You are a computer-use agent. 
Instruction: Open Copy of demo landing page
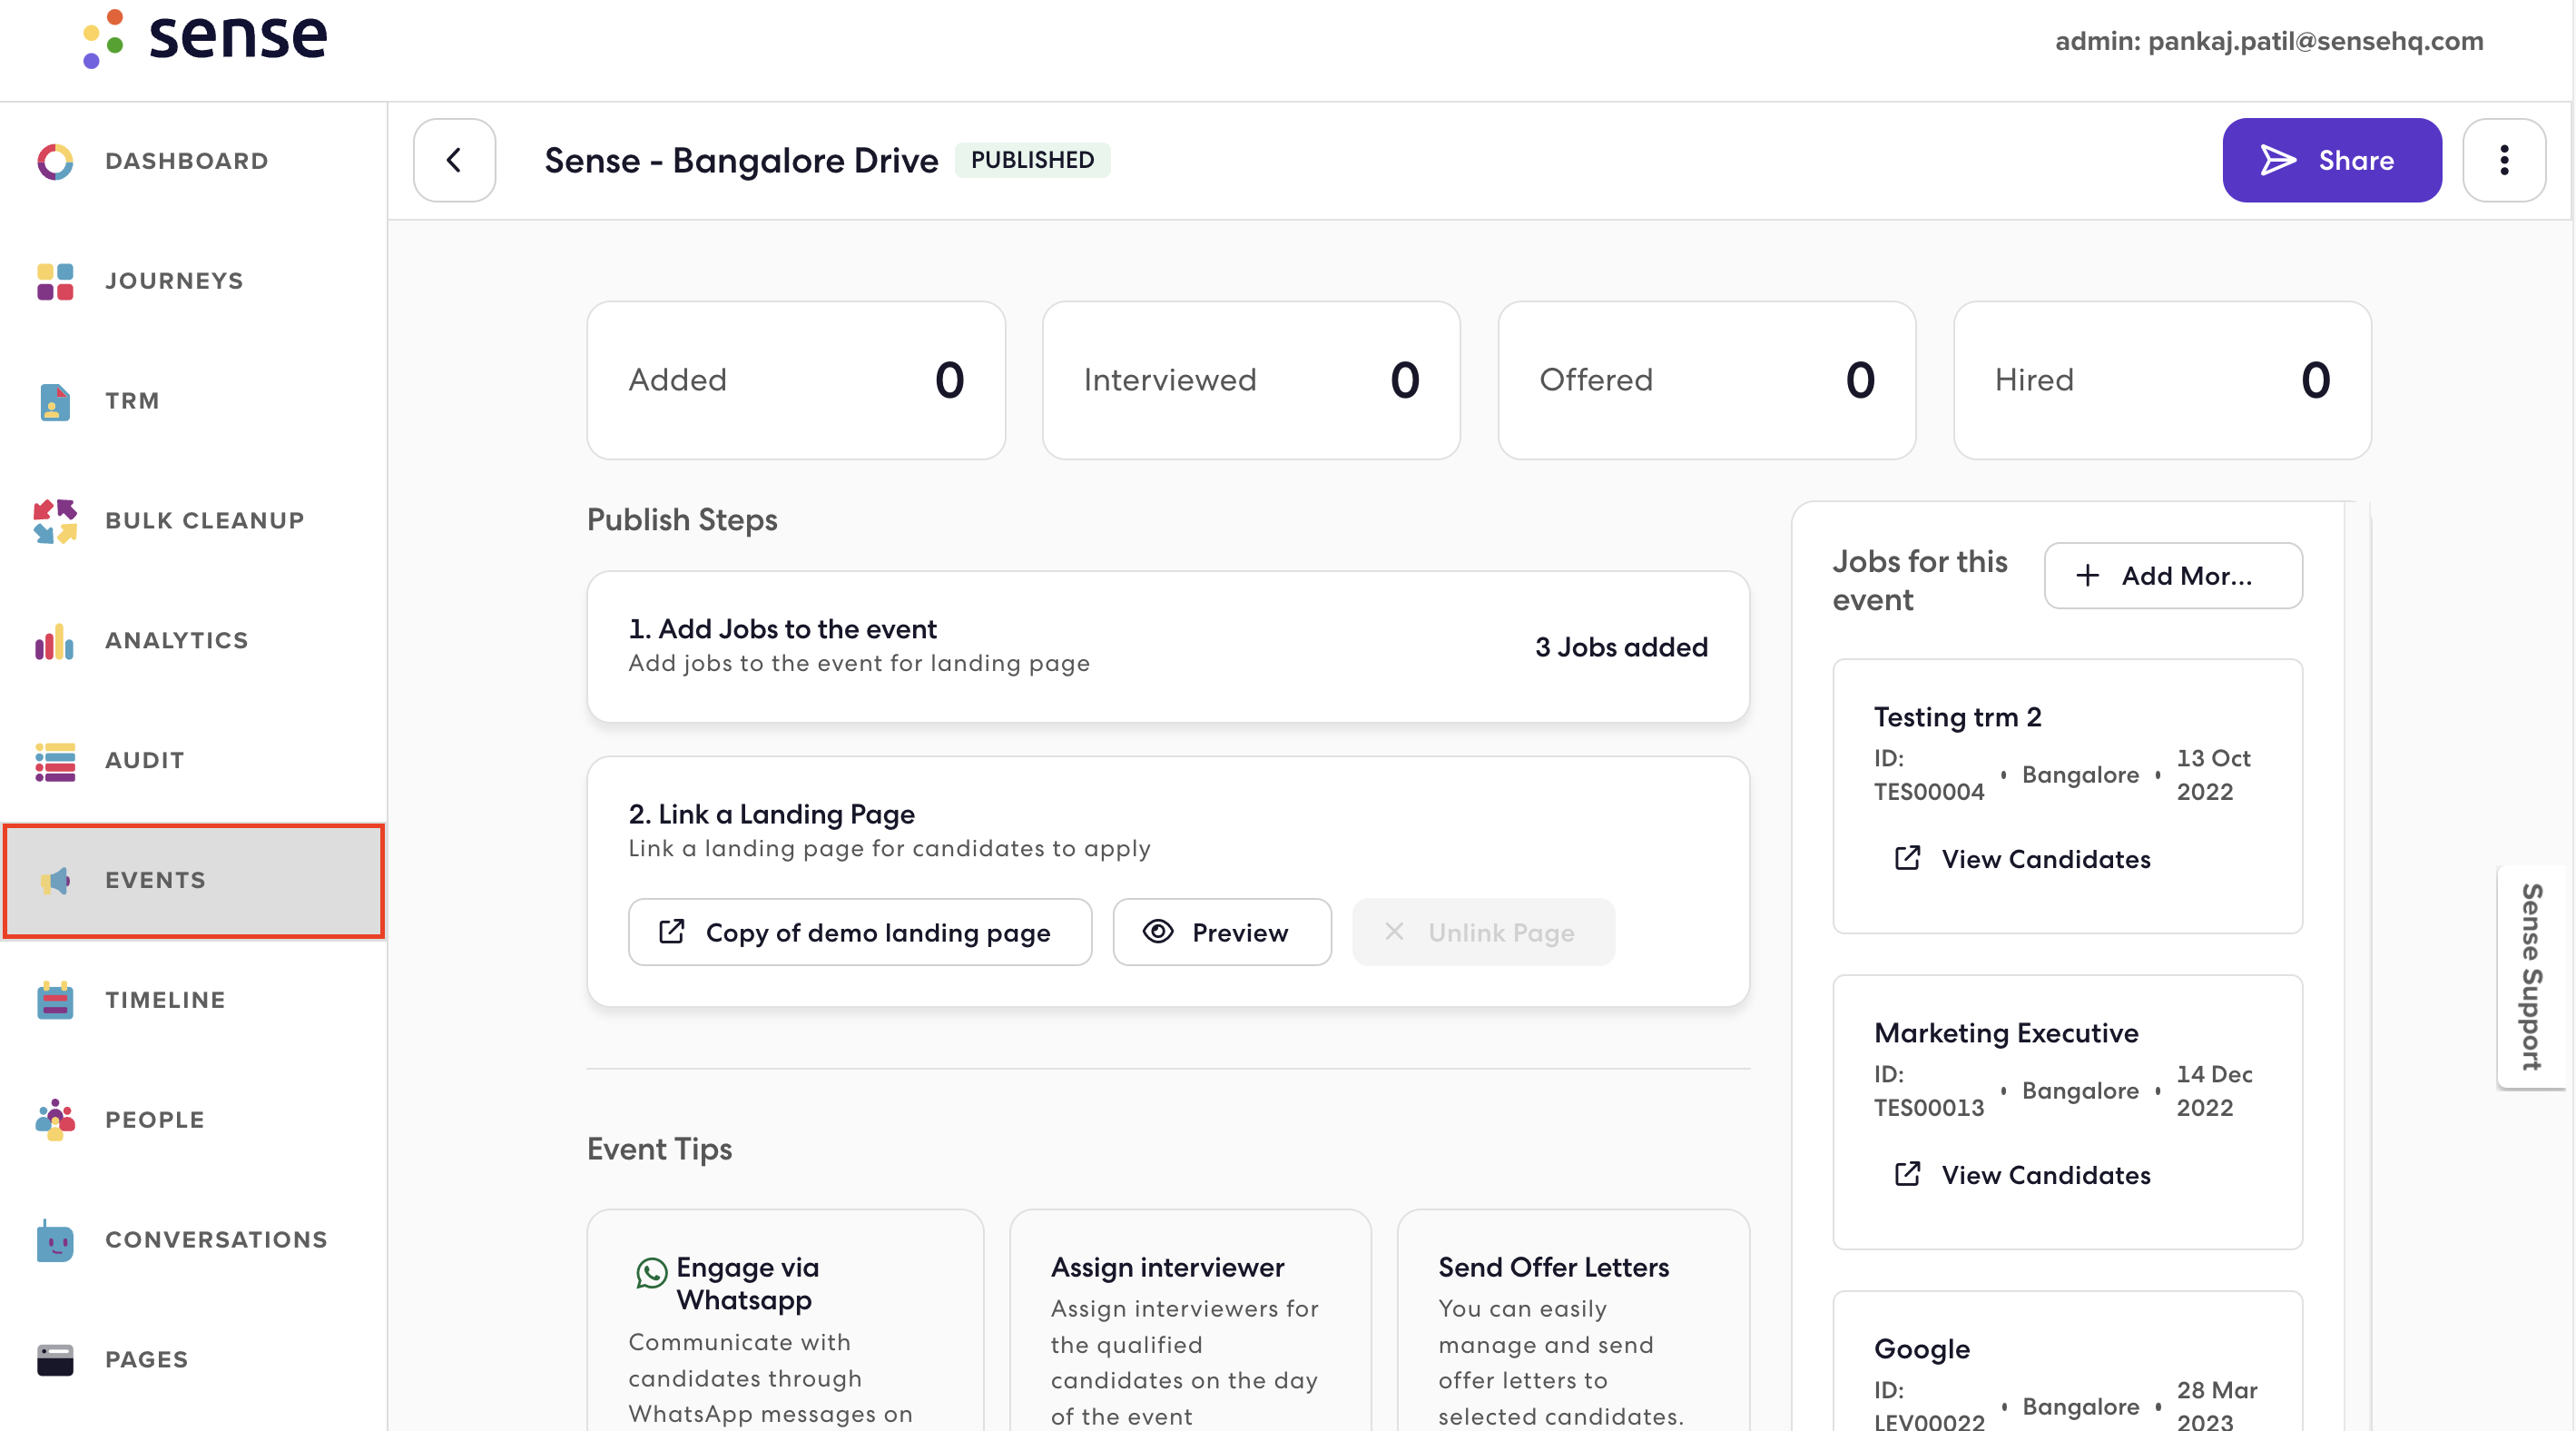tap(859, 932)
